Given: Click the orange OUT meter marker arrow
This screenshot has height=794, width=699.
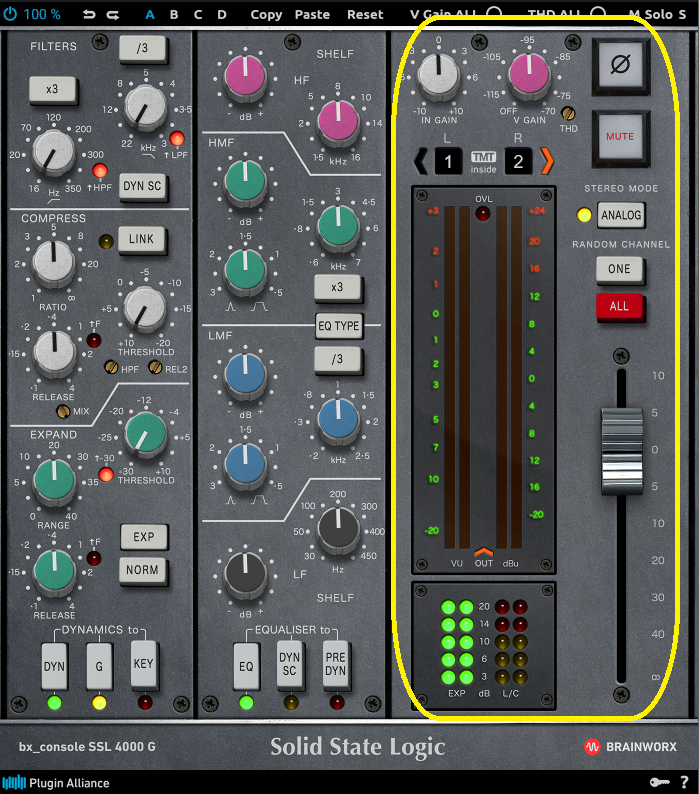Looking at the screenshot, I should [x=484, y=551].
